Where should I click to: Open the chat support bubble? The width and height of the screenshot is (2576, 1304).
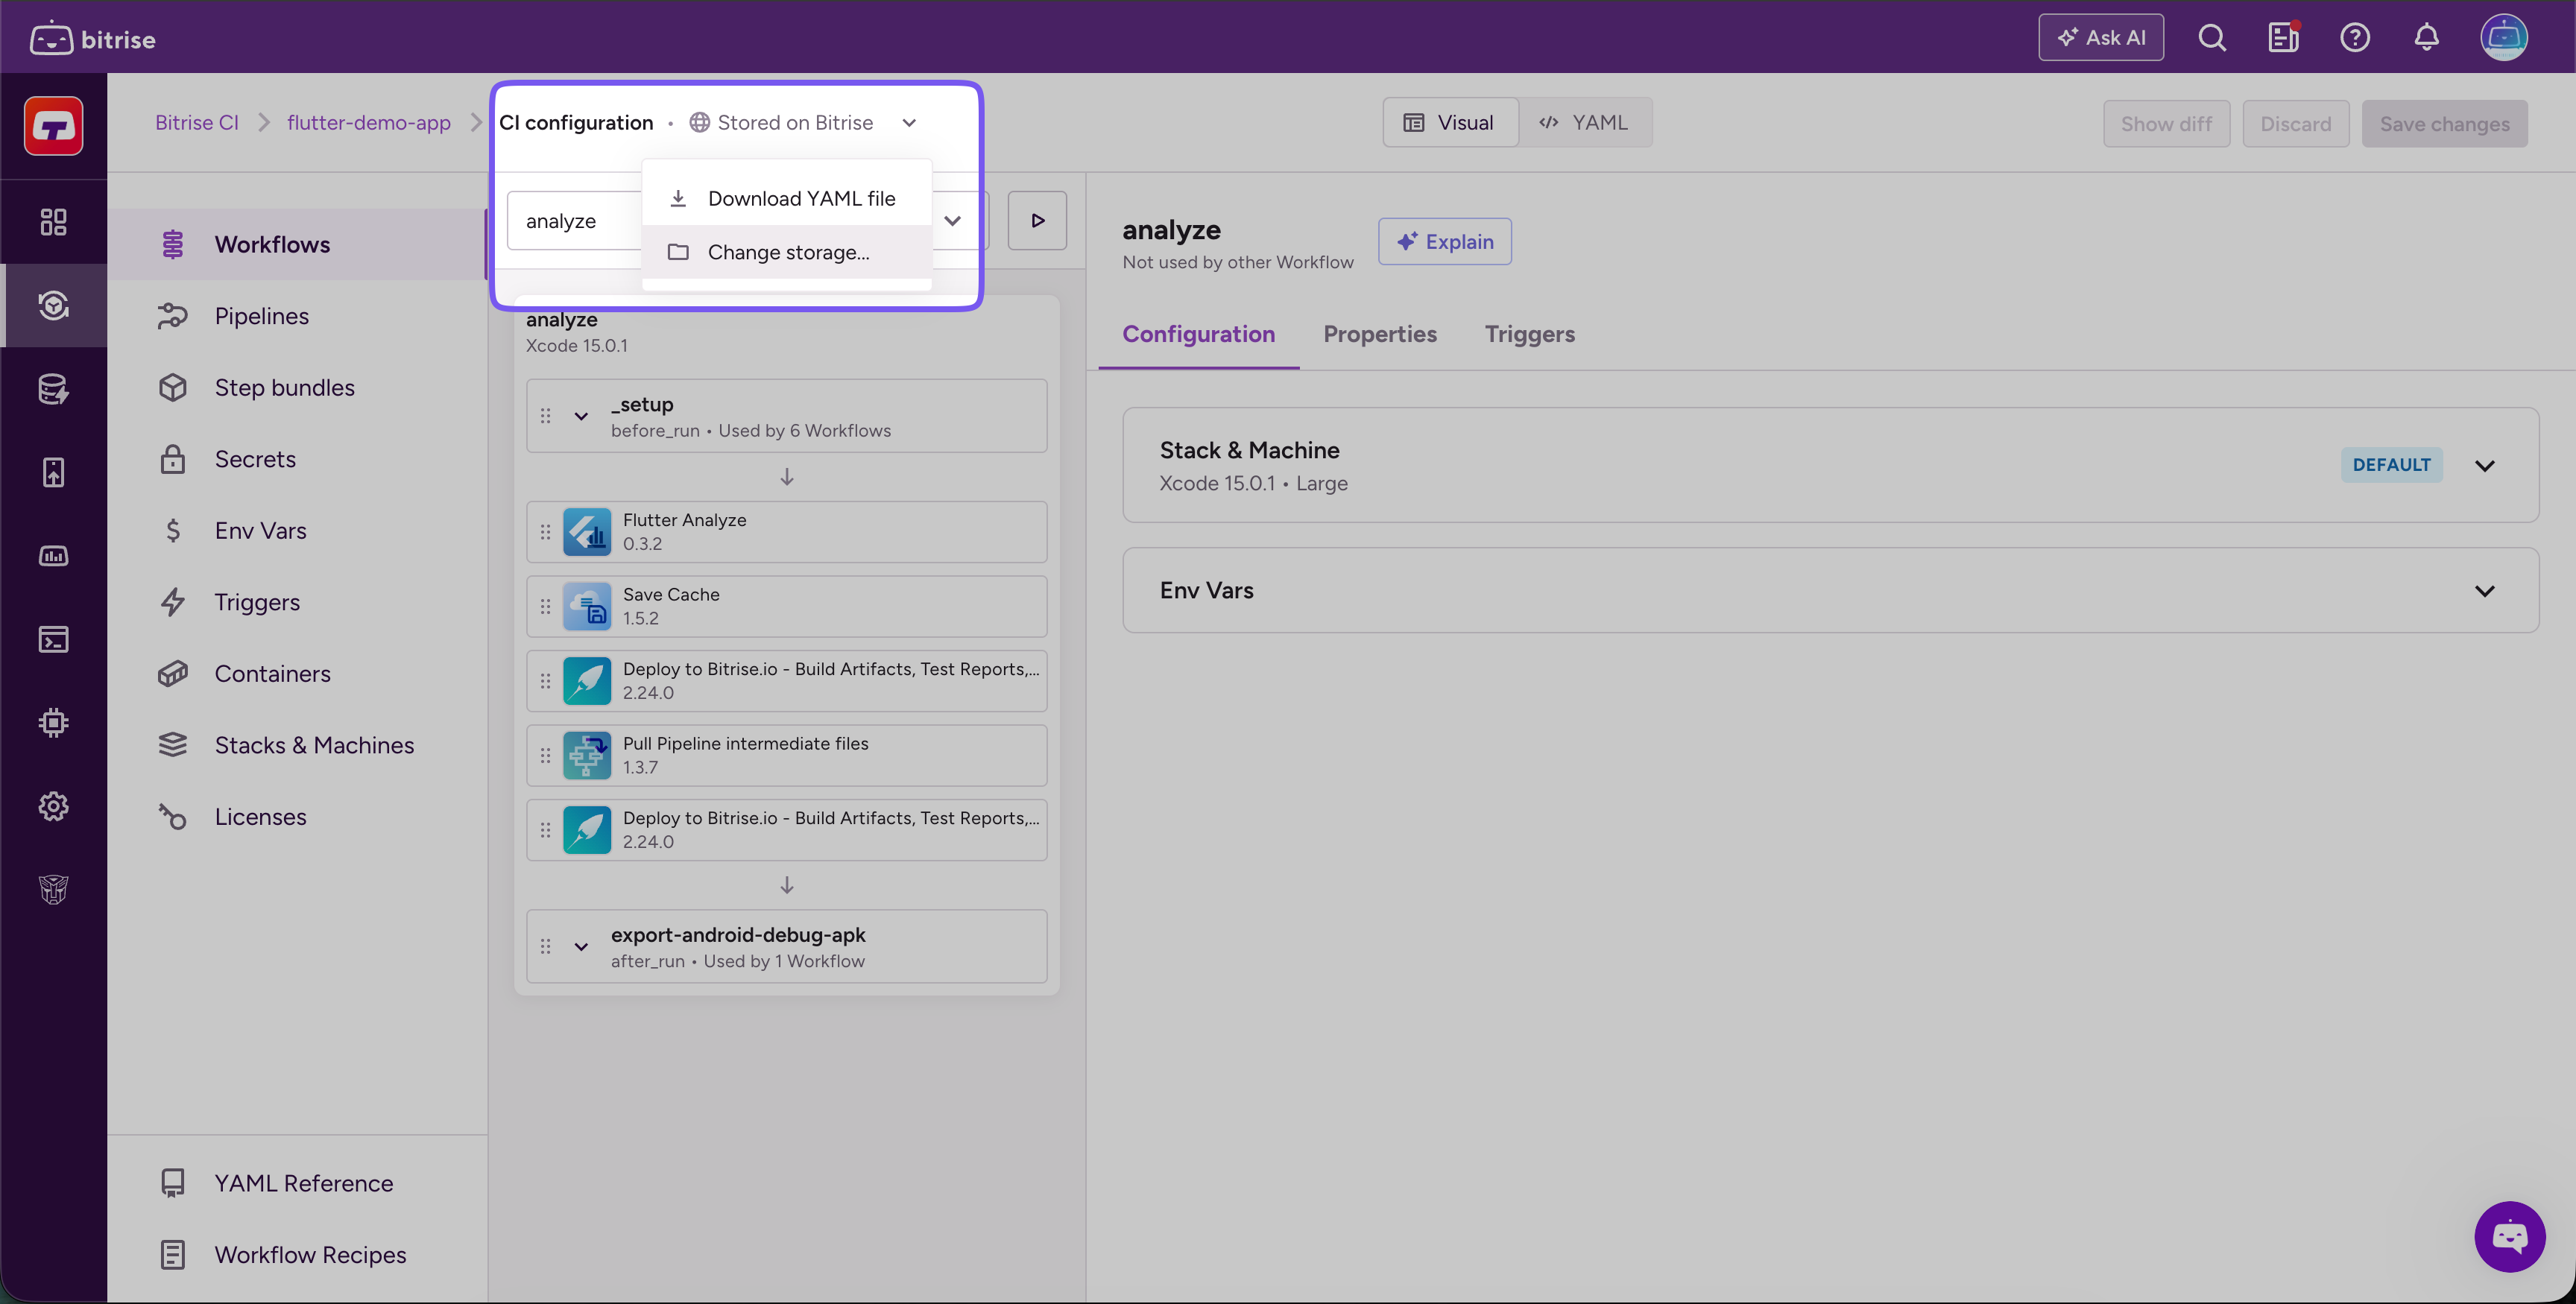(2510, 1237)
